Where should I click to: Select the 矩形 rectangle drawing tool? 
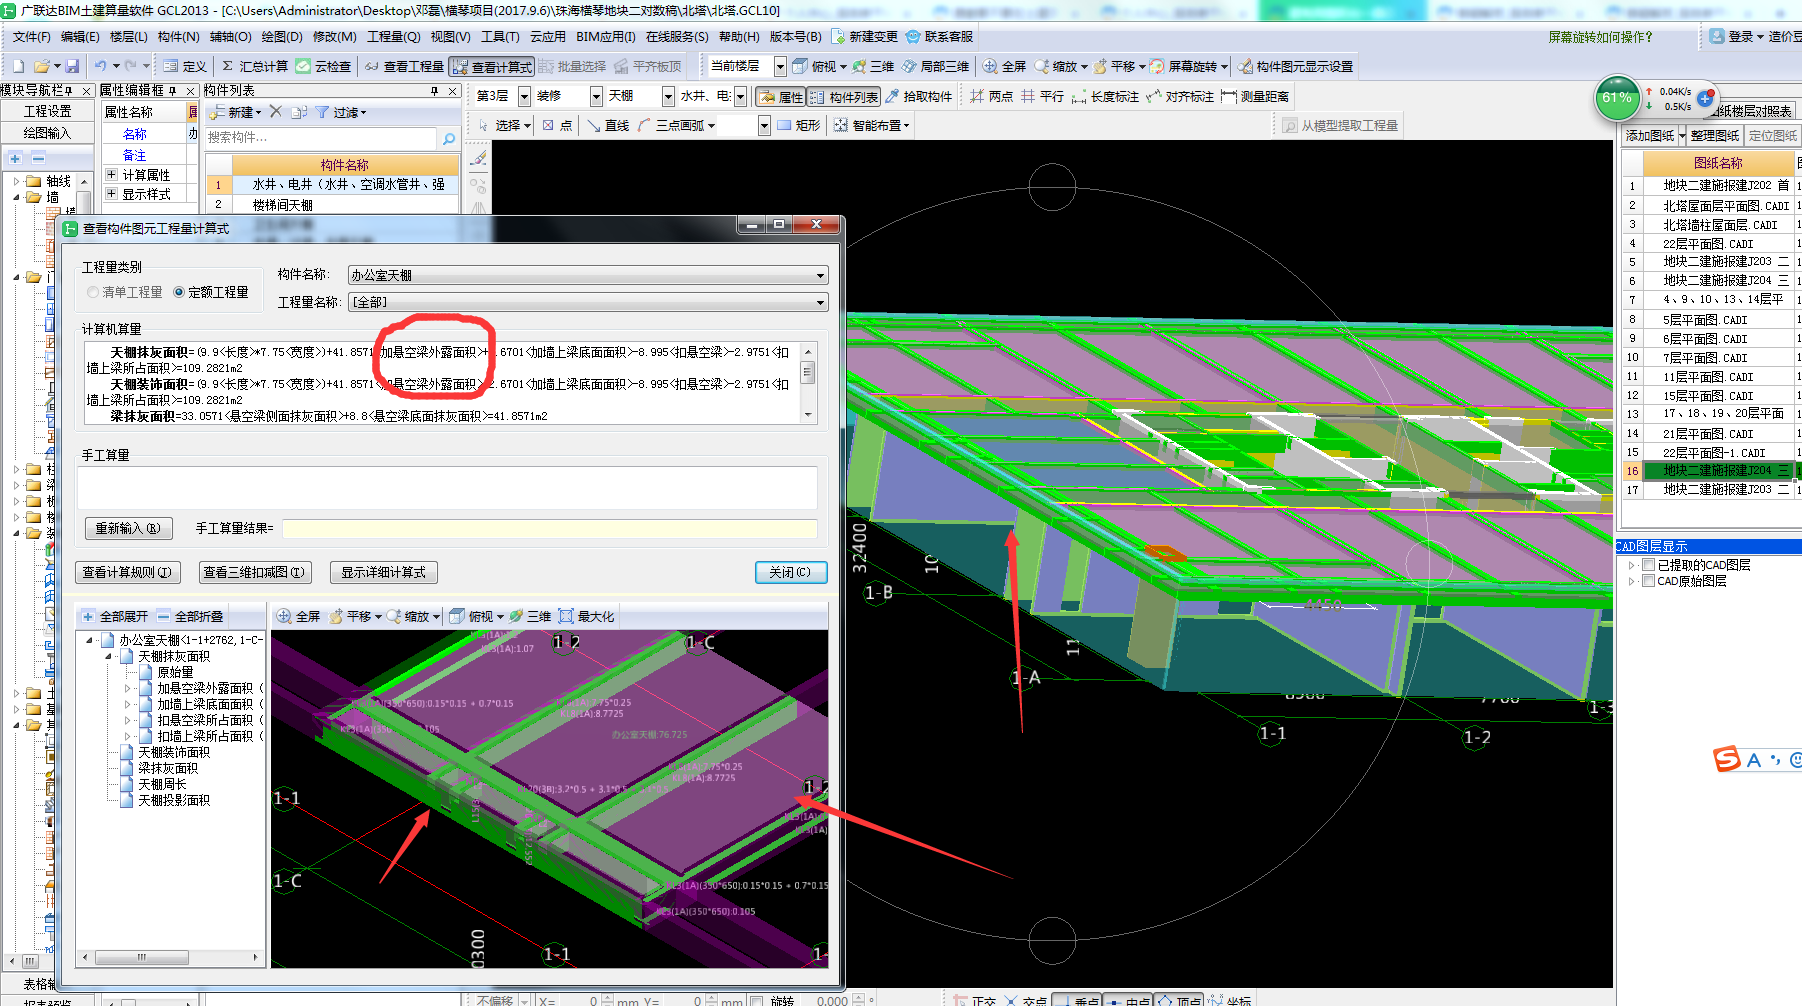point(799,125)
